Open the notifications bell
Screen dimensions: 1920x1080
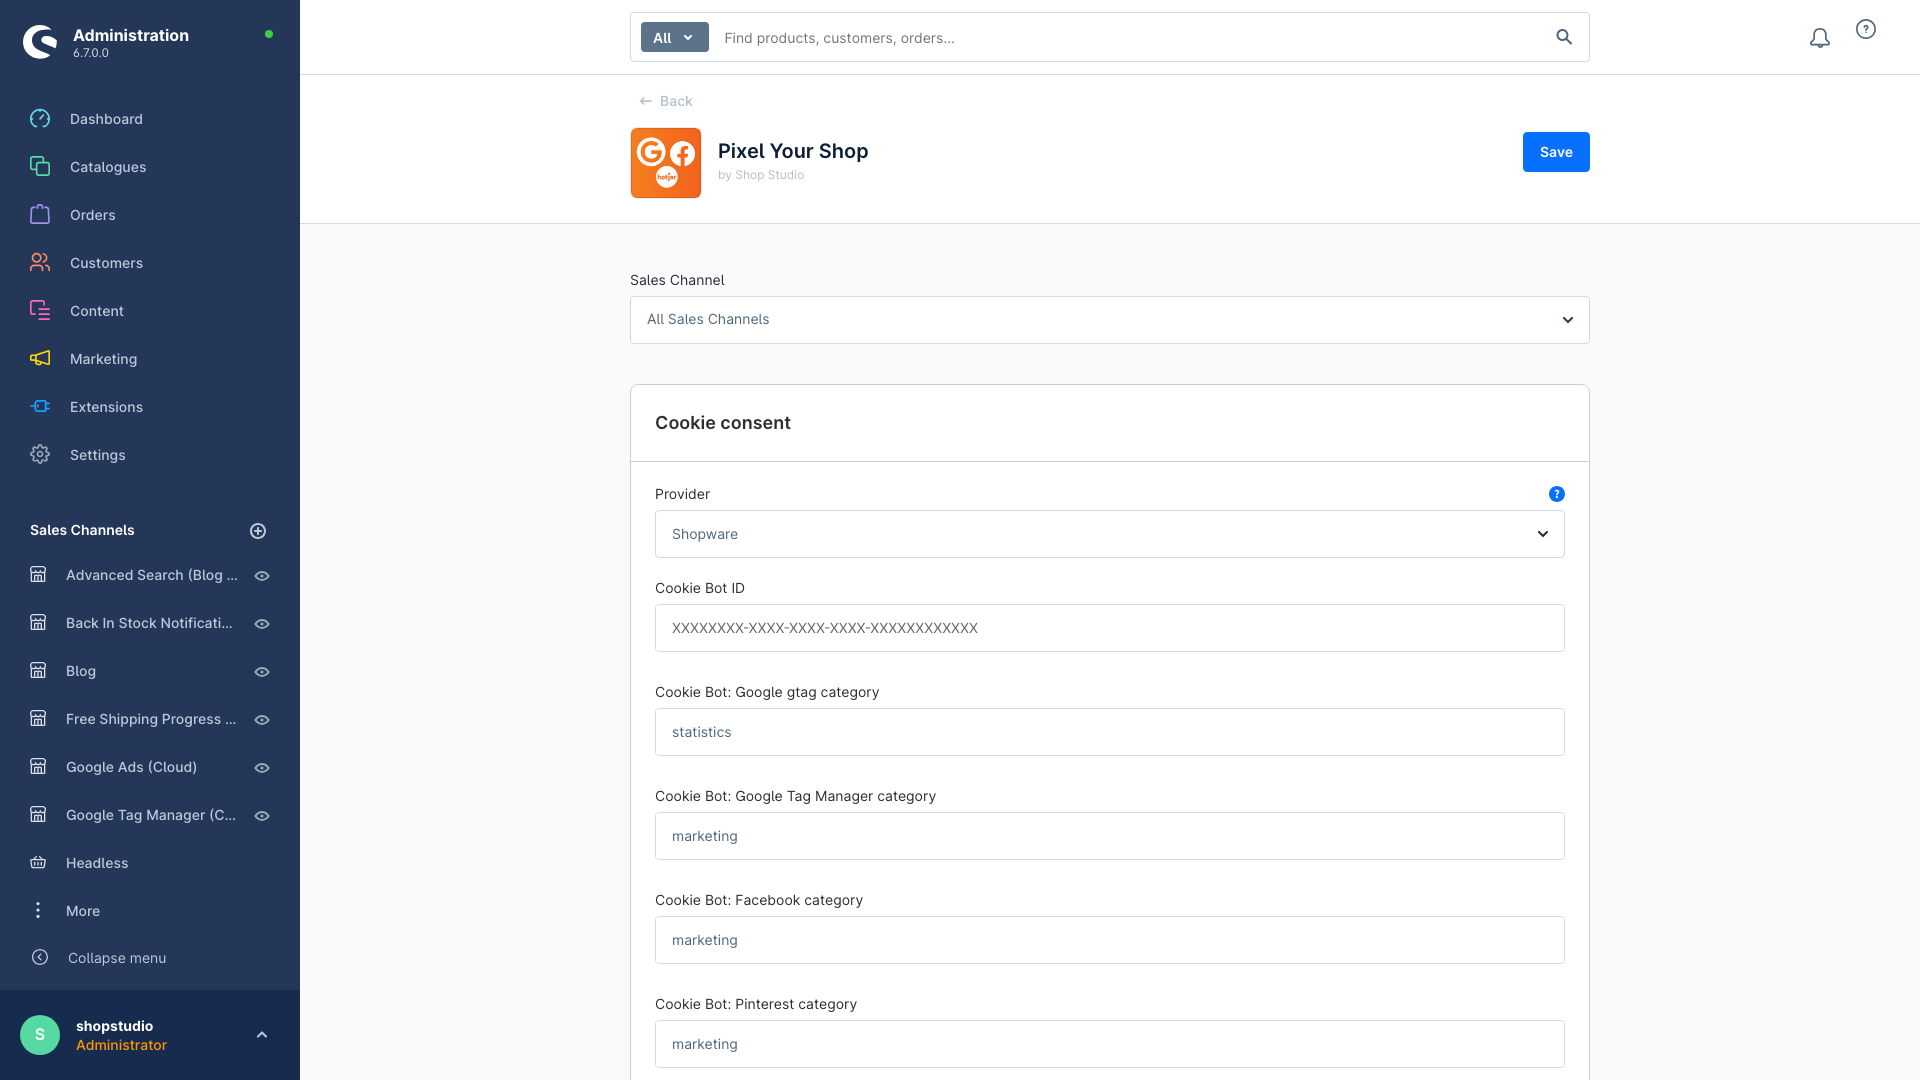(x=1820, y=38)
